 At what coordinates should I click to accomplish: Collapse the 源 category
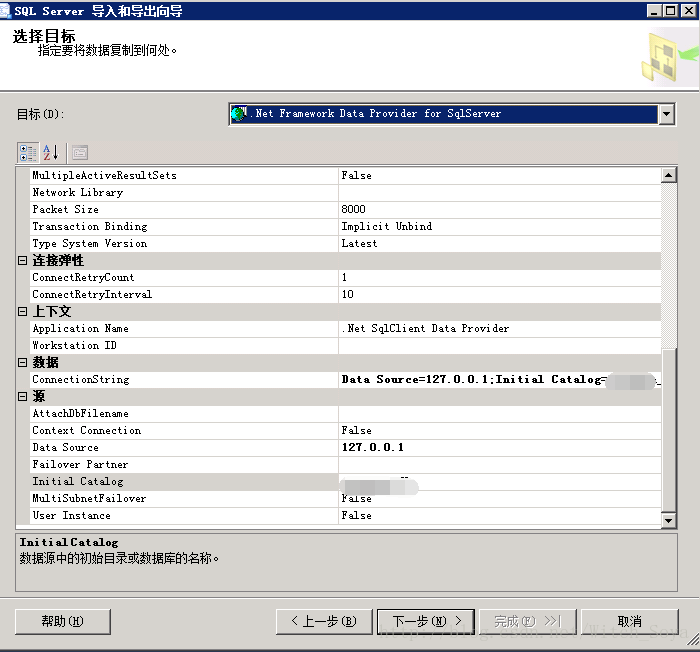pyautogui.click(x=22, y=396)
